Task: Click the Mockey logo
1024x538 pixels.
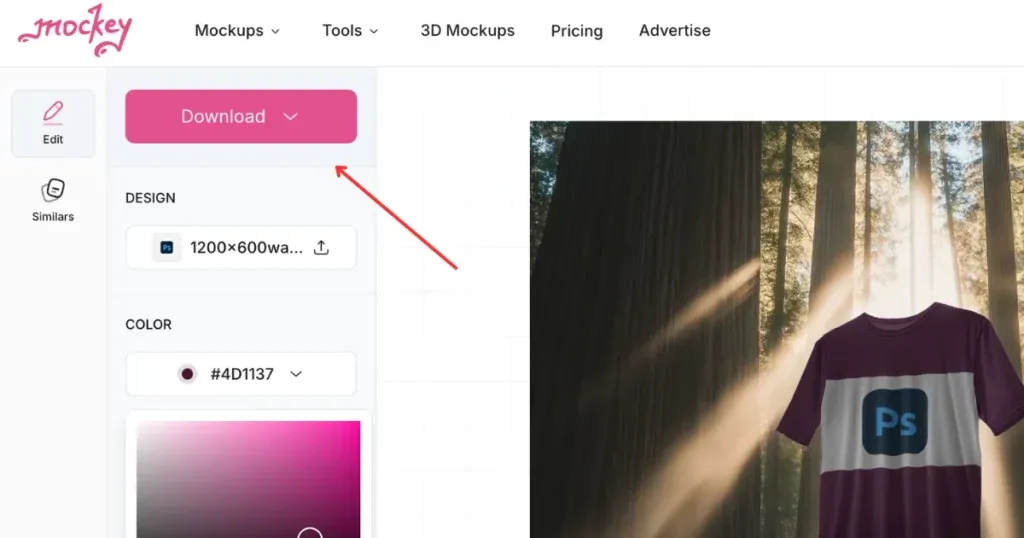Action: click(x=75, y=31)
